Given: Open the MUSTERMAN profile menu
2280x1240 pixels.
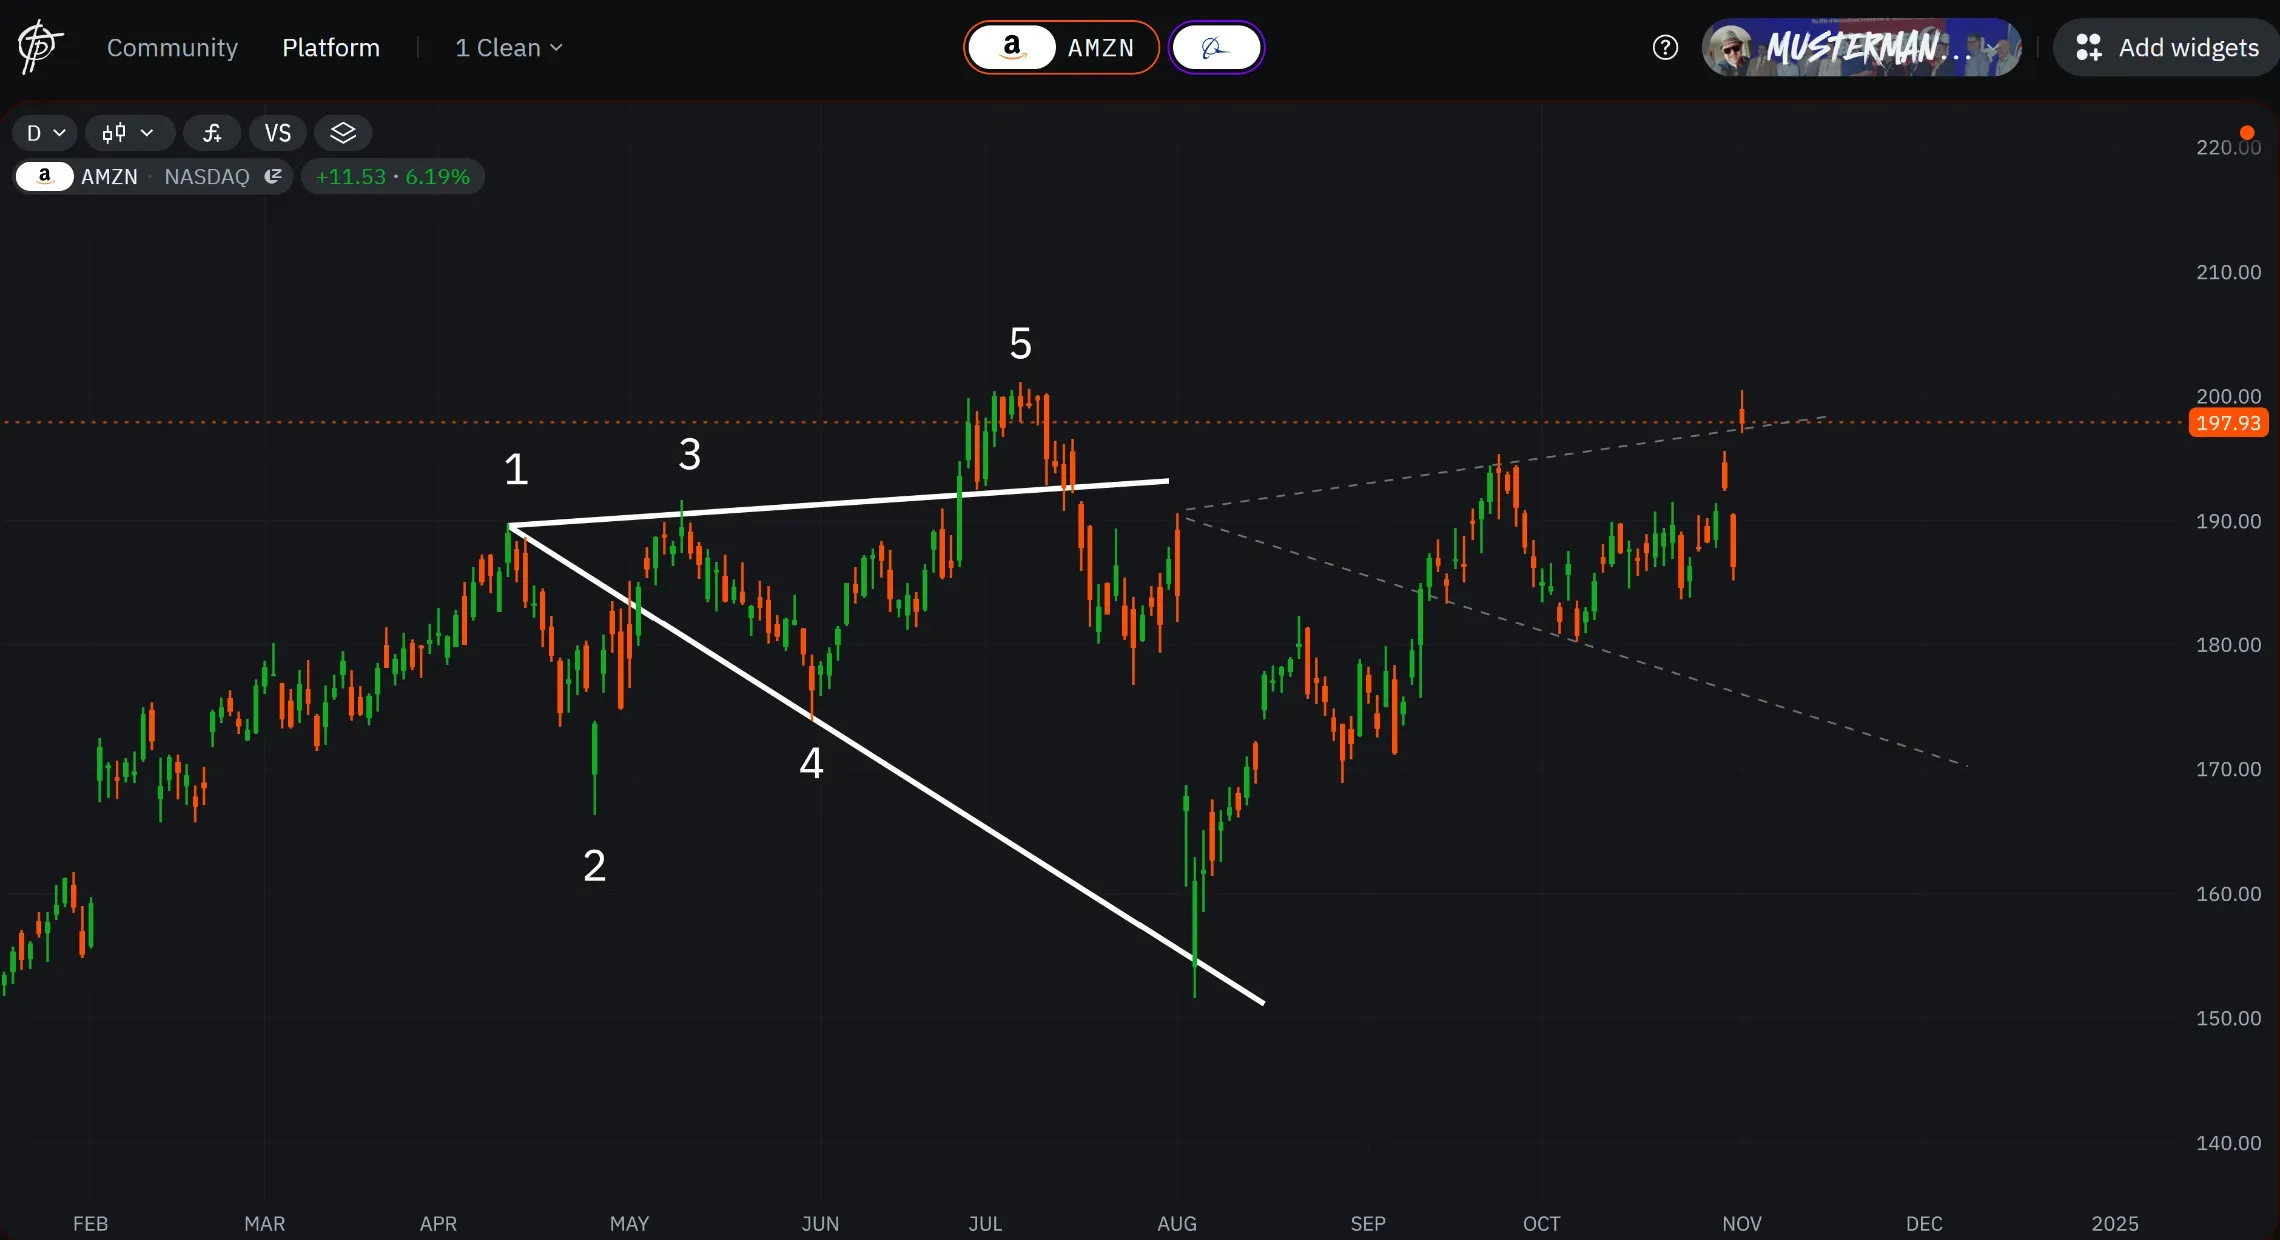Looking at the screenshot, I should (x=1862, y=47).
